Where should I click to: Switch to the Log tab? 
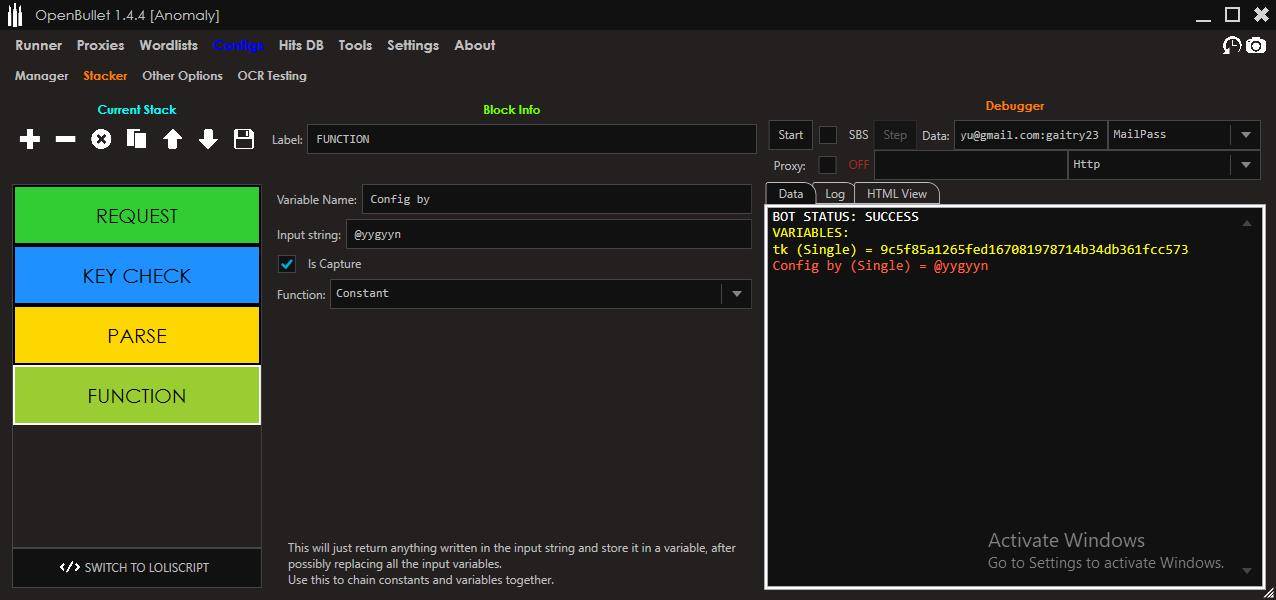coord(834,194)
